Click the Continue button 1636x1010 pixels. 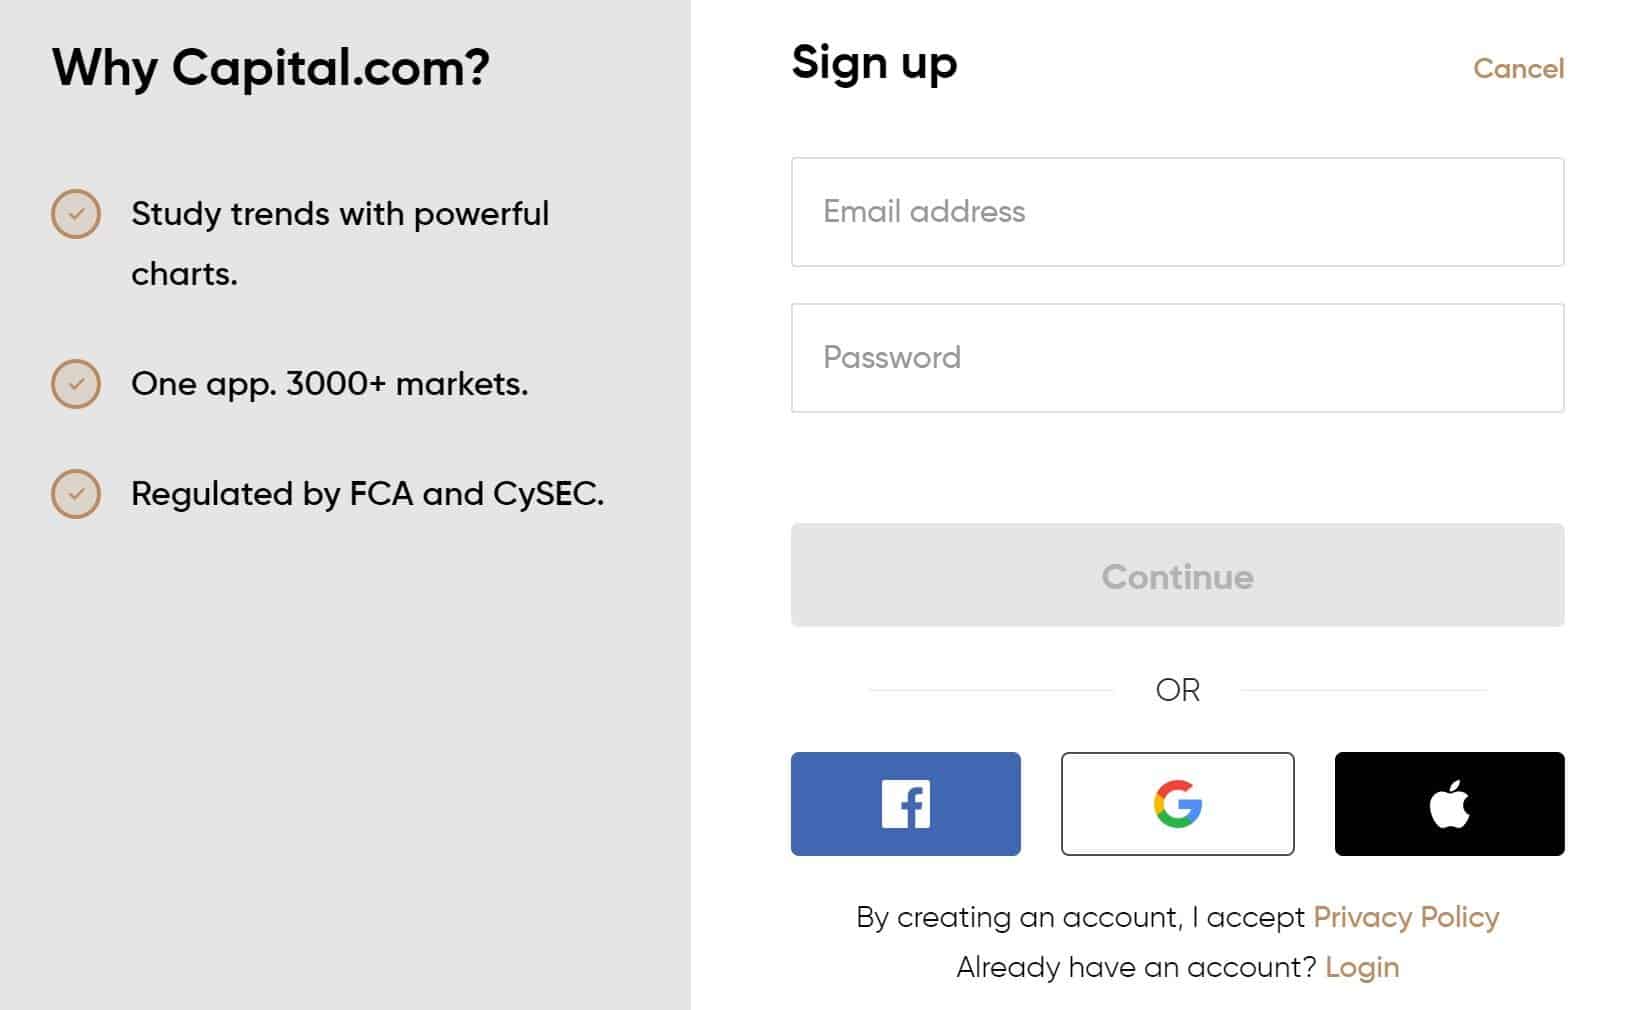point(1177,575)
